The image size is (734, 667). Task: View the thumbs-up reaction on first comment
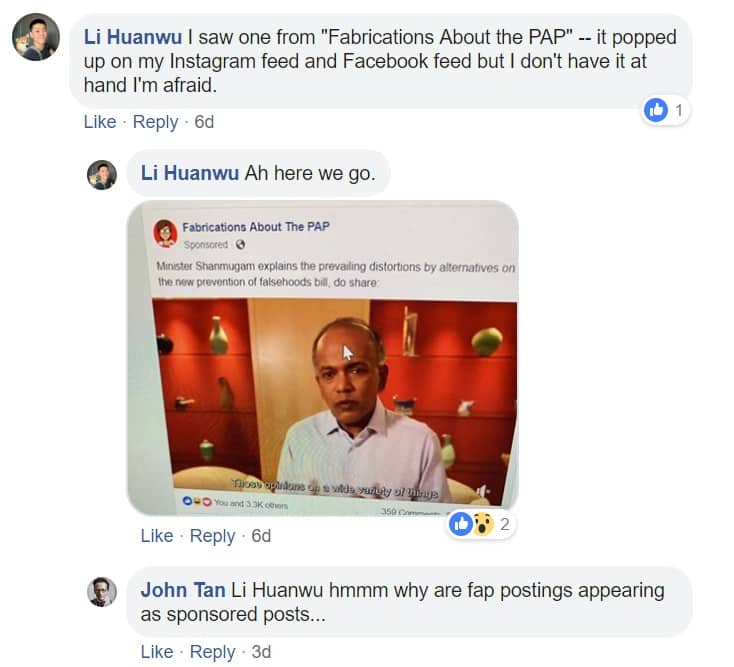(665, 110)
